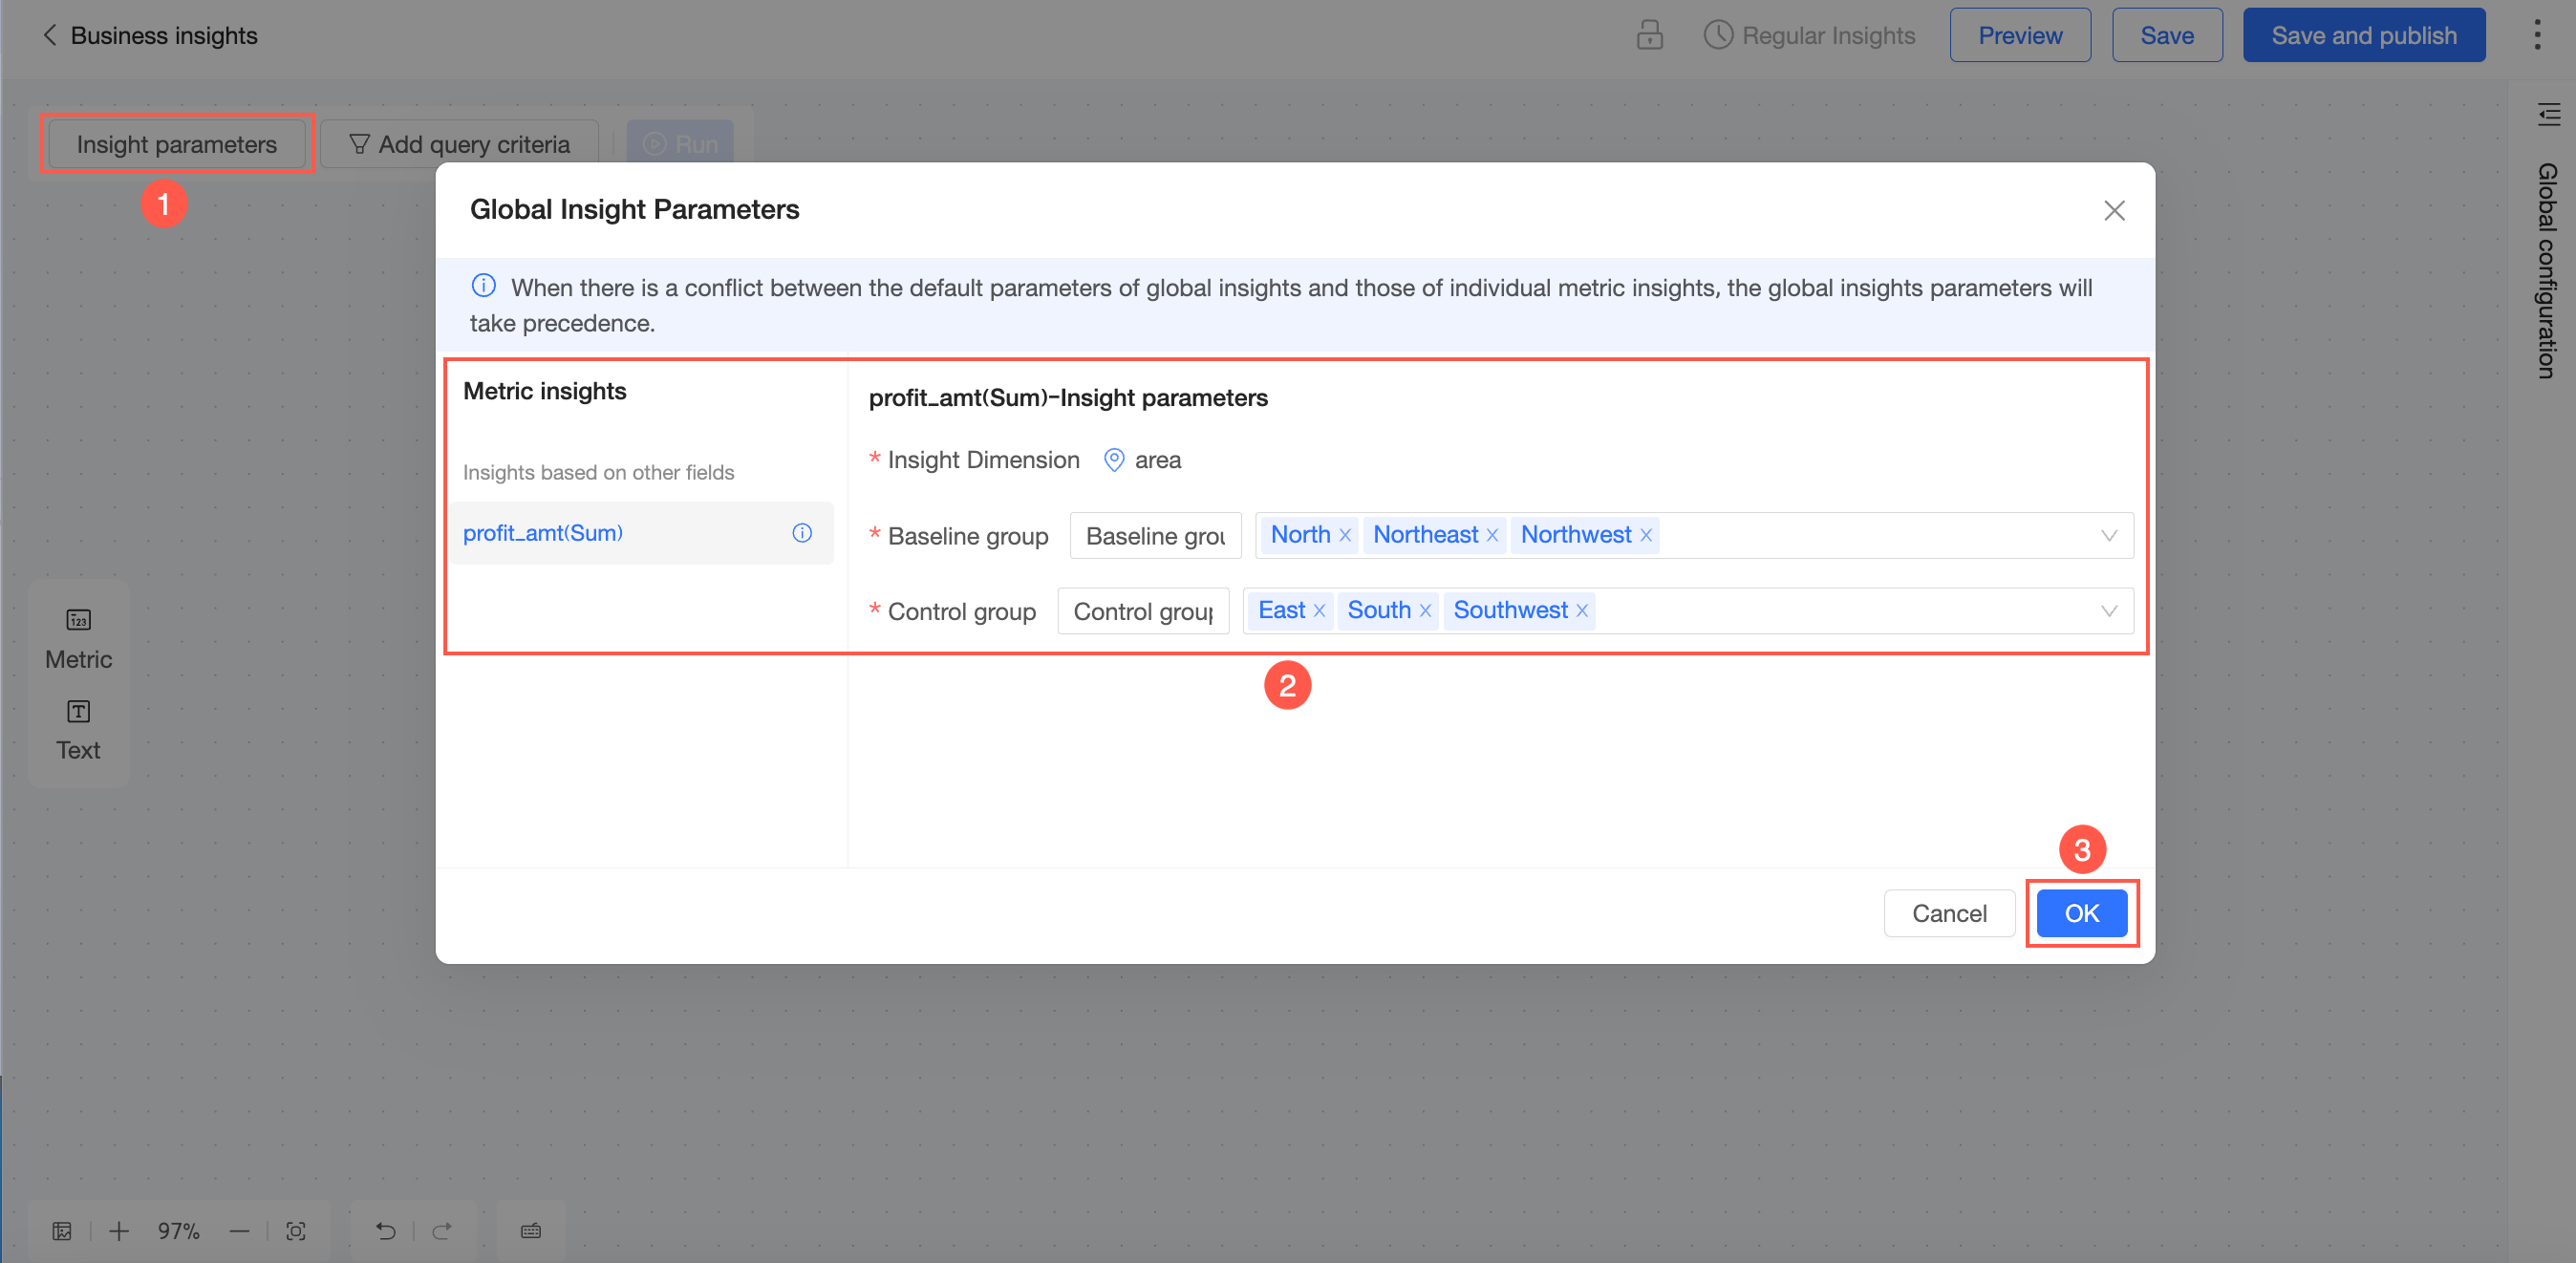Expand the Control group values dropdown

2108,611
